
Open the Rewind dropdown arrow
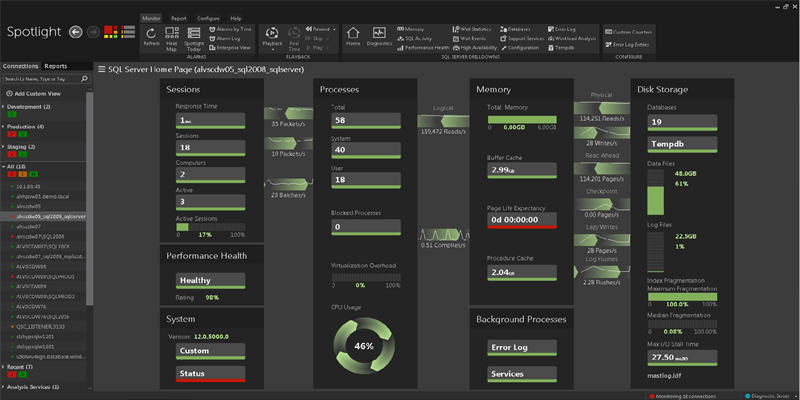coord(334,29)
